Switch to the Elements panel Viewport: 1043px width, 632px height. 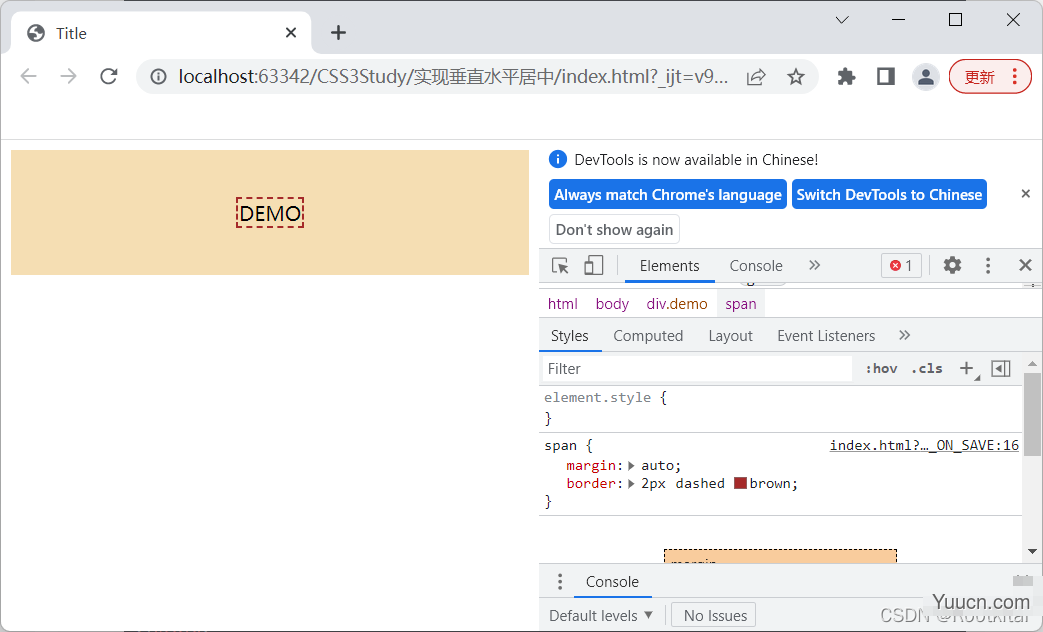point(669,265)
